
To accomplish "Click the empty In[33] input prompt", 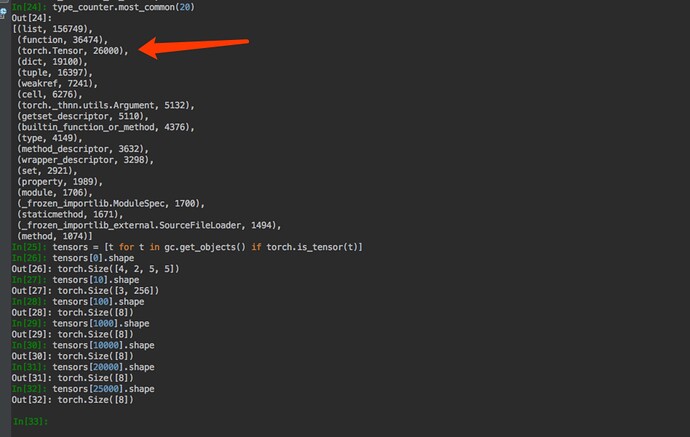I will (30, 421).
